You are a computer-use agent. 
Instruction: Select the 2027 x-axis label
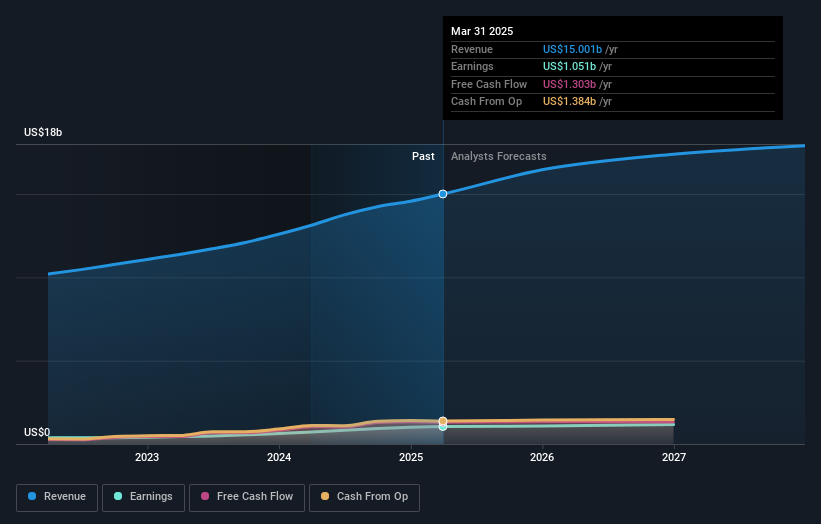coord(674,458)
